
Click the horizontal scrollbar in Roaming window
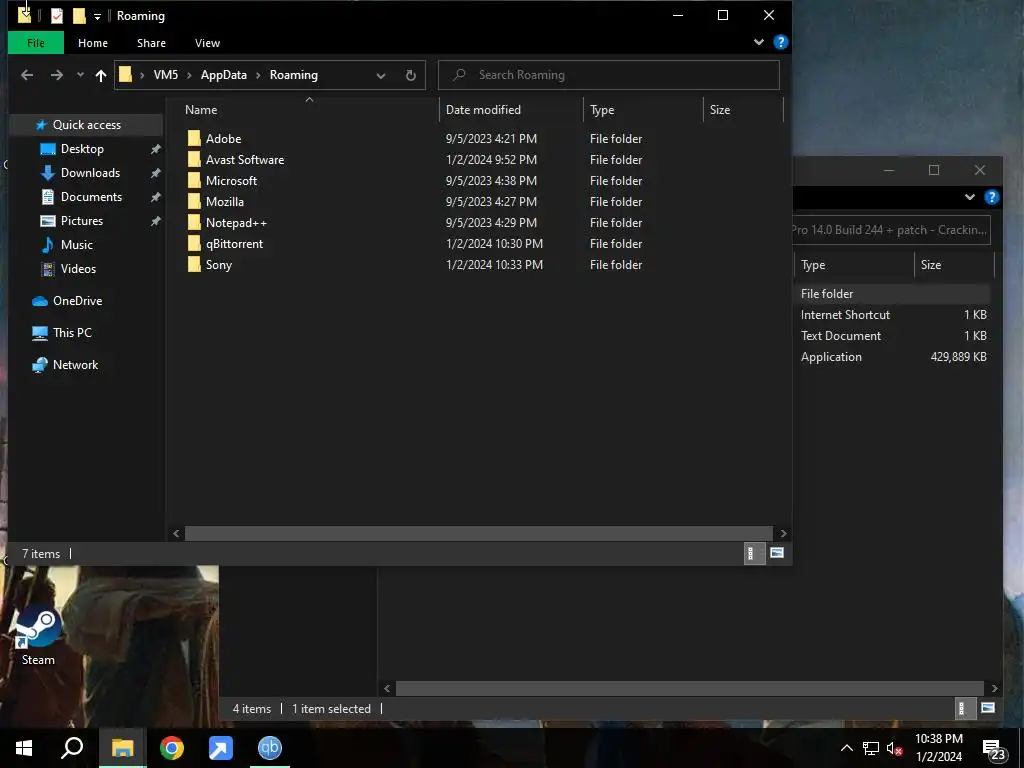479,534
